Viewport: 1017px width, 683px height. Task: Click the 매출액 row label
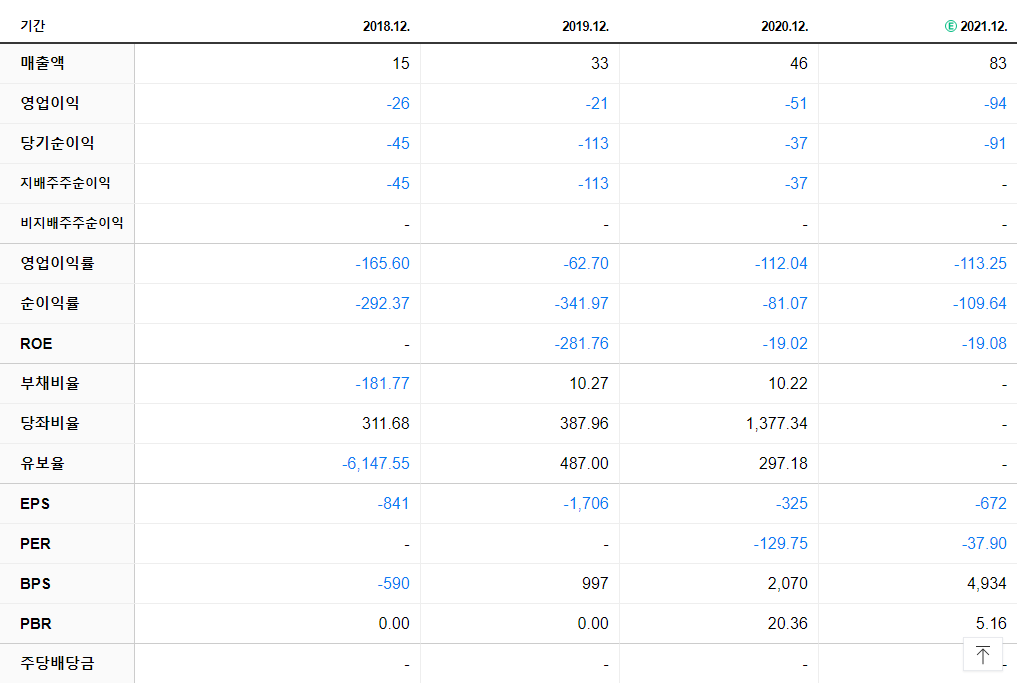[43, 63]
